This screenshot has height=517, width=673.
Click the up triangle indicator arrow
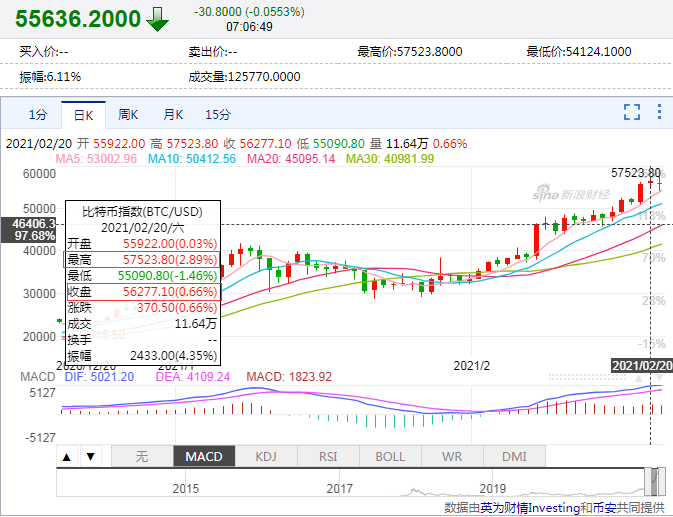pos(67,457)
